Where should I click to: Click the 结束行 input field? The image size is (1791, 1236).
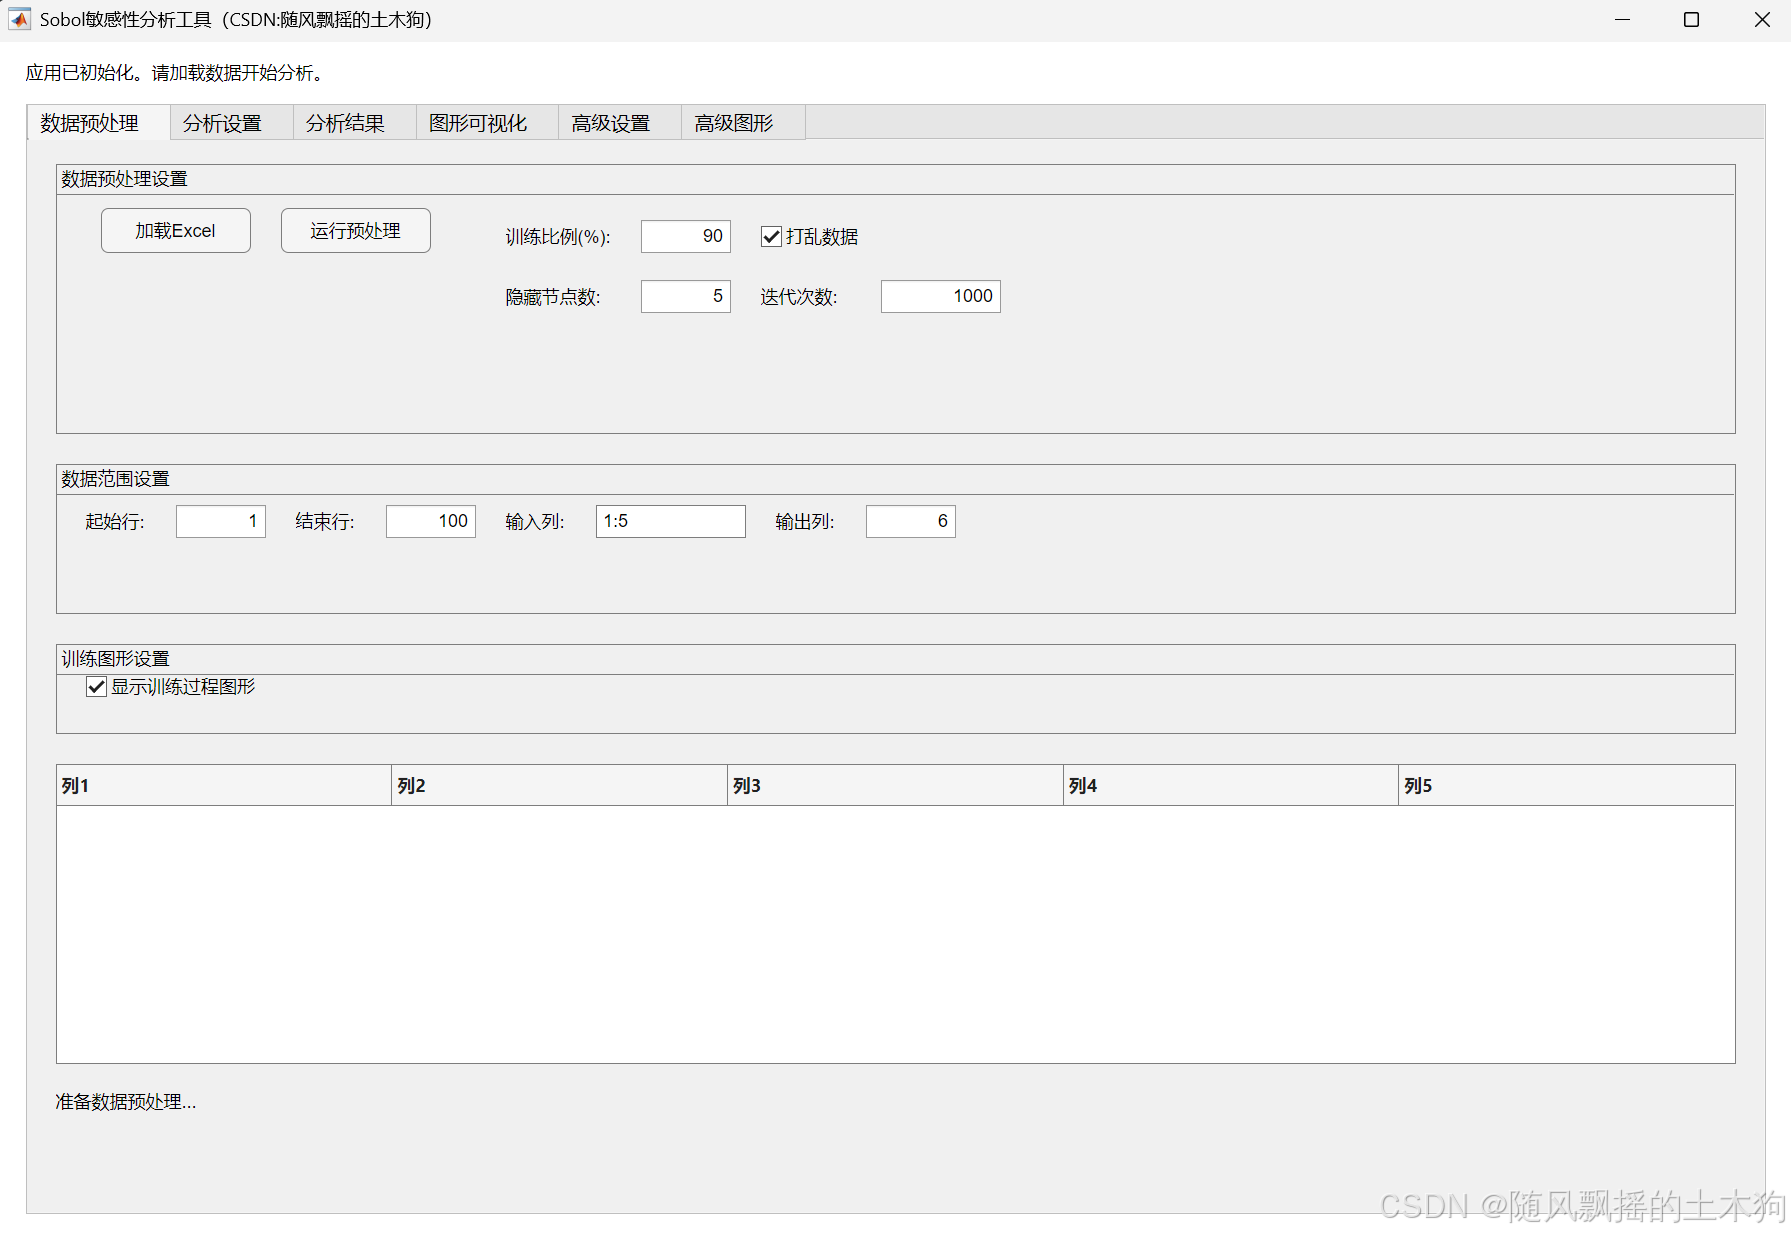pyautogui.click(x=431, y=521)
